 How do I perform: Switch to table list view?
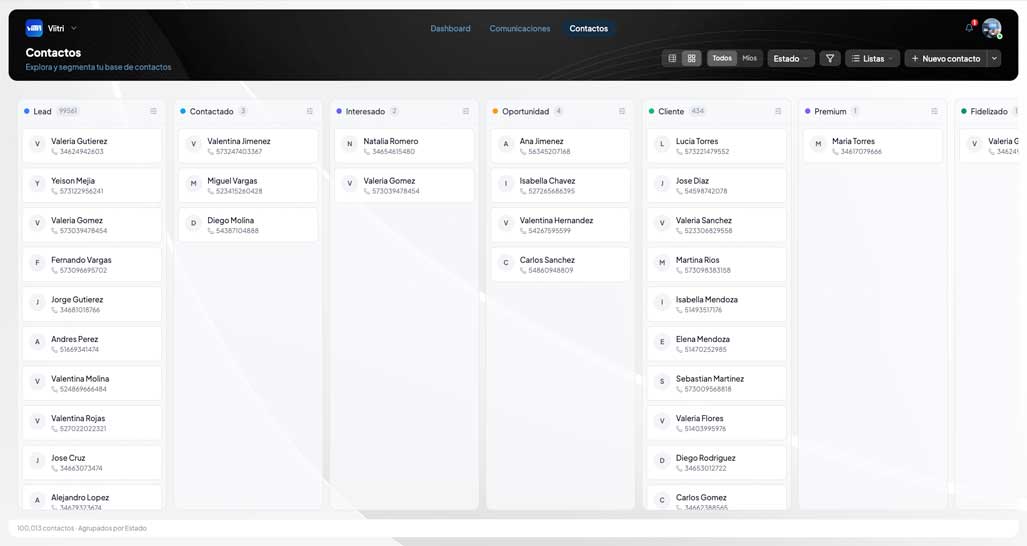tap(672, 58)
